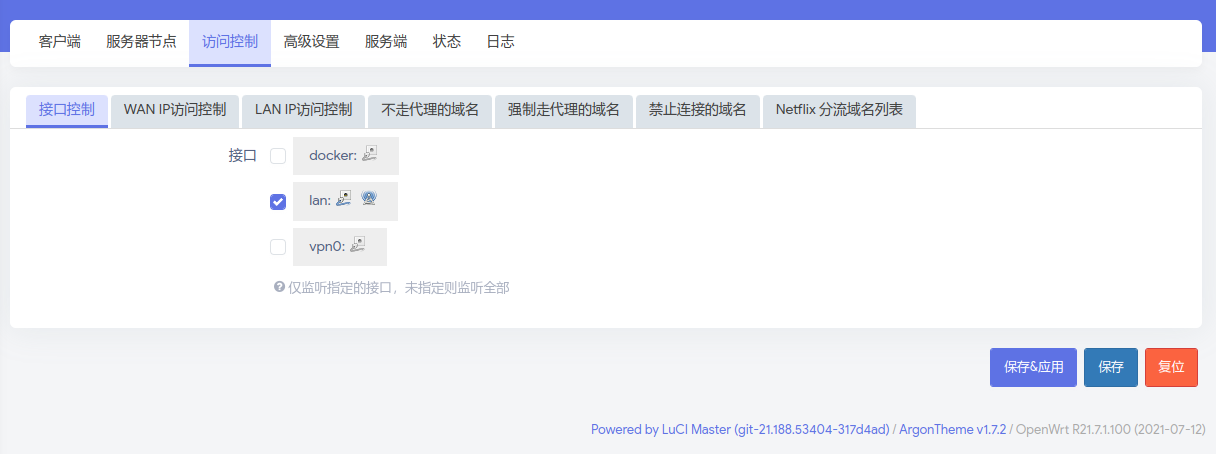This screenshot has height=454, width=1216.
Task: Open the 高级设置 tab
Action: [311, 42]
